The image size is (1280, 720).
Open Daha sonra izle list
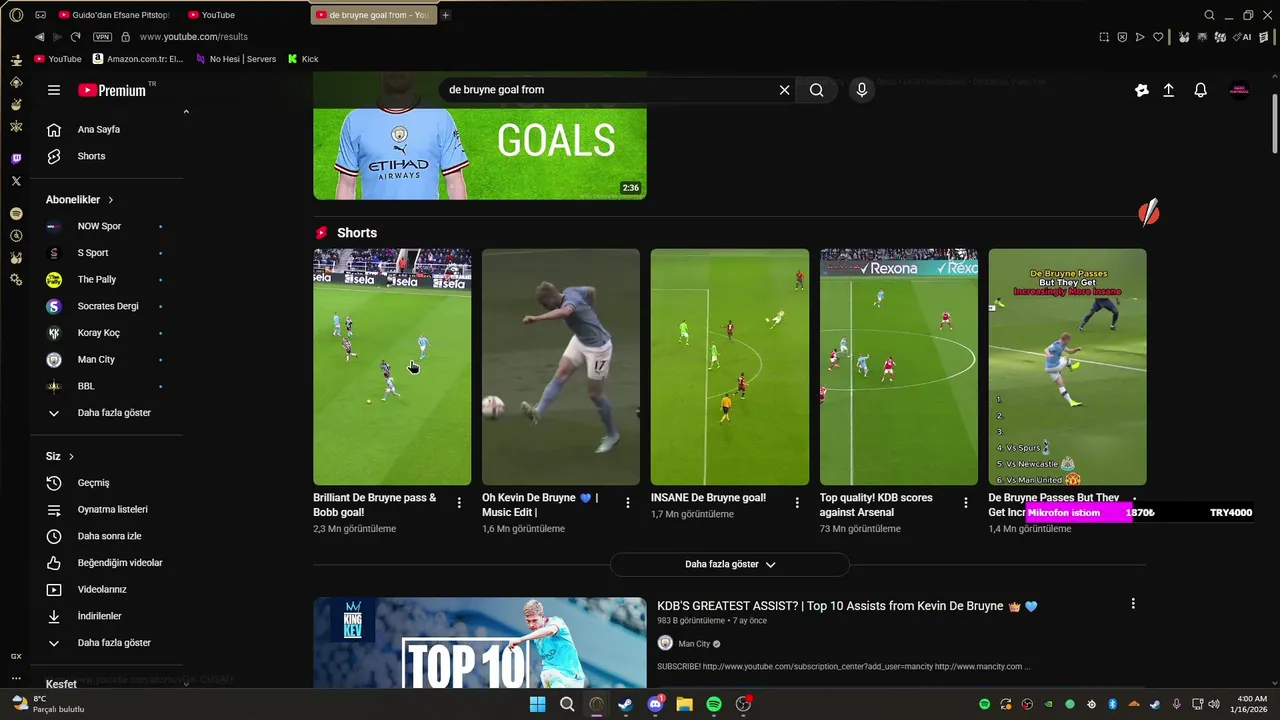coord(108,536)
